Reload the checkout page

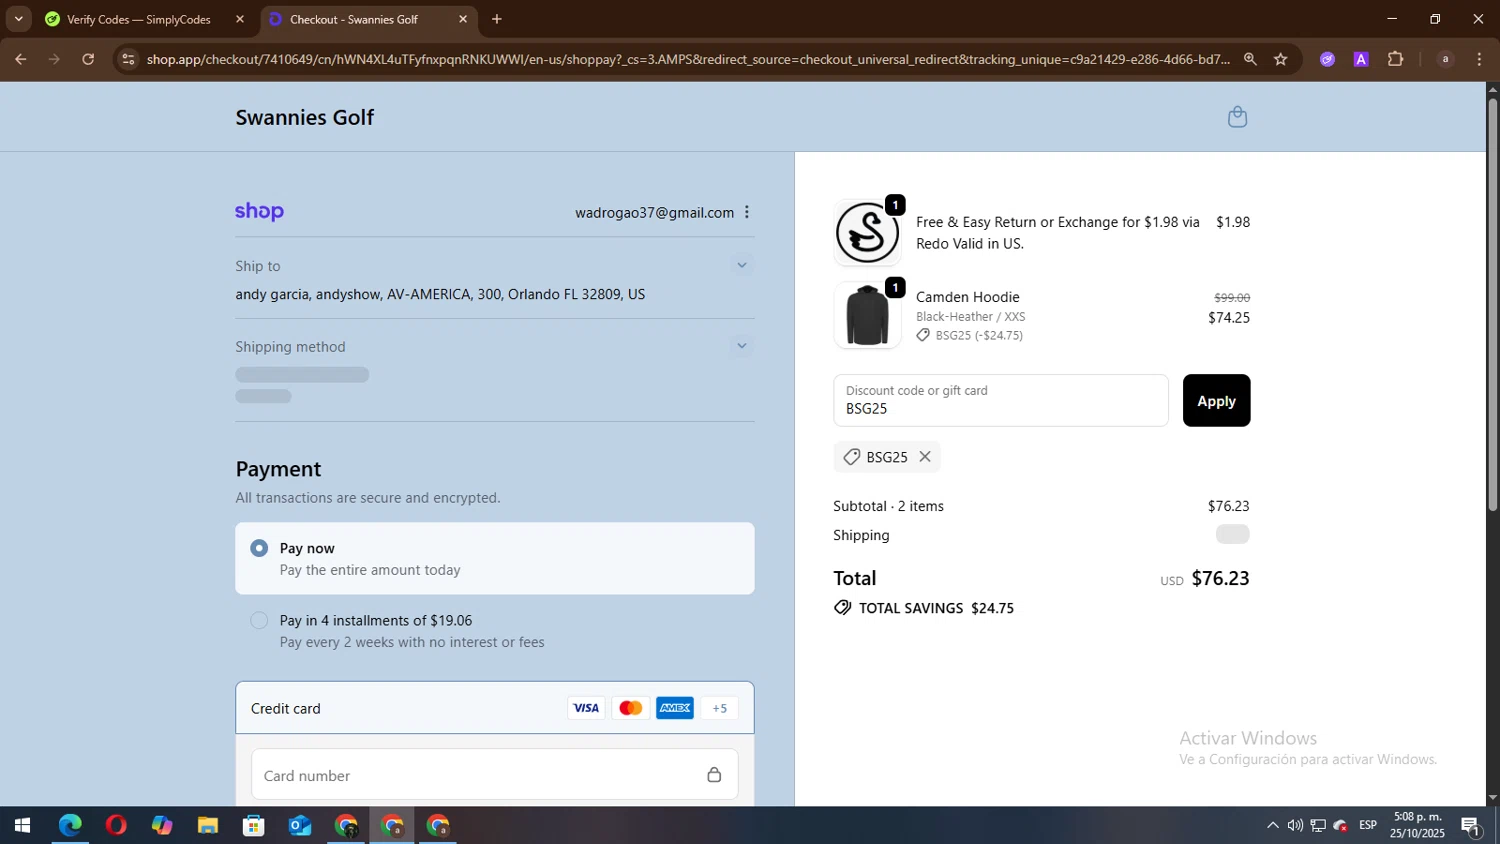88,59
